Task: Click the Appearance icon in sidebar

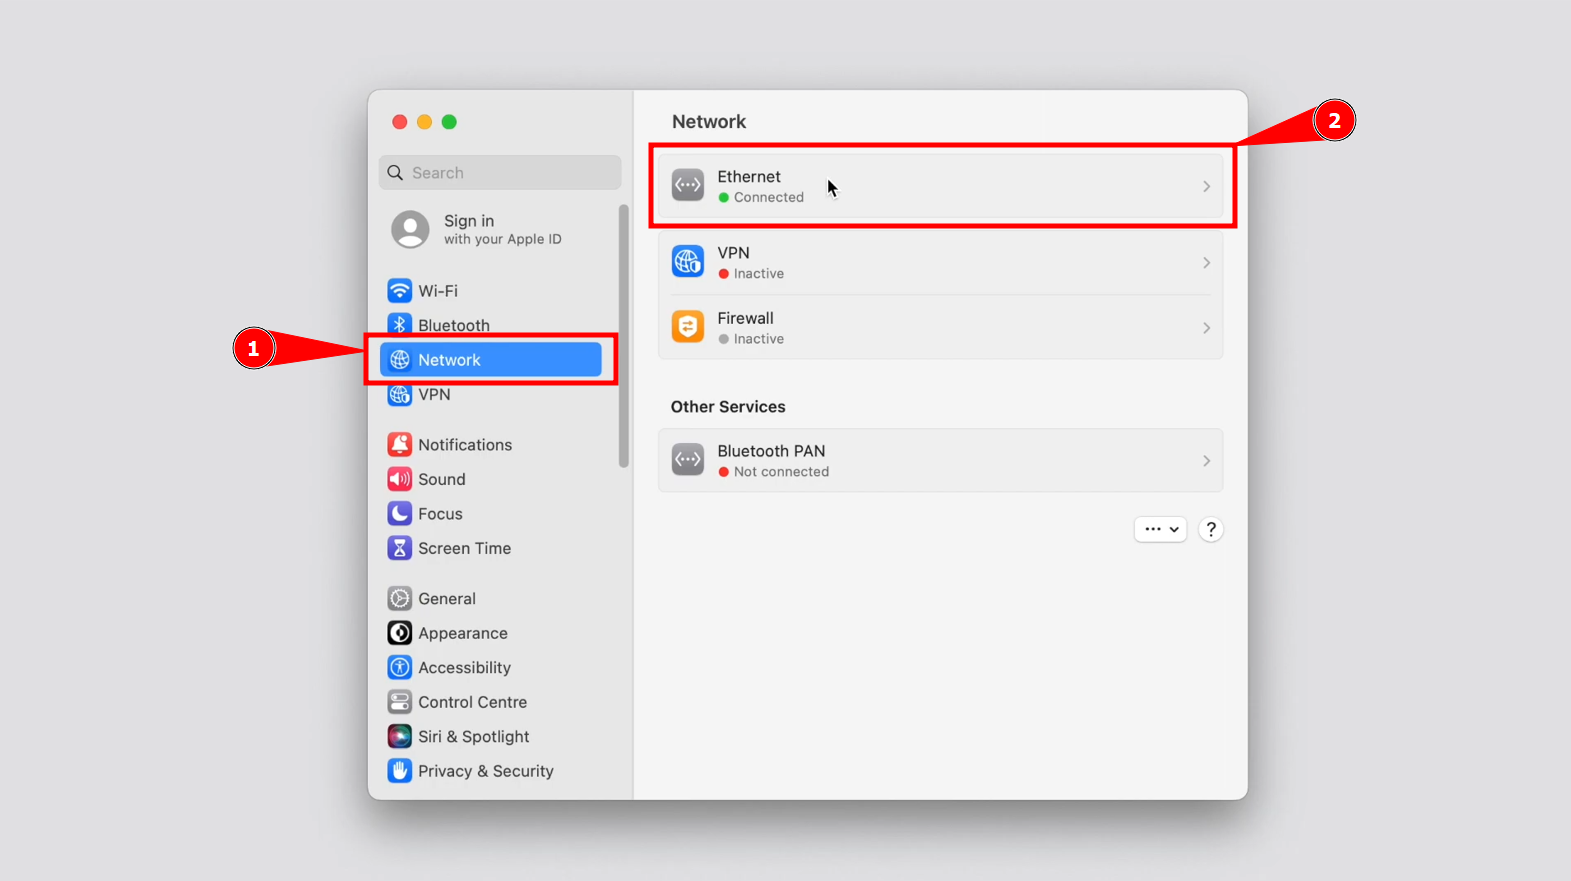Action: click(399, 633)
